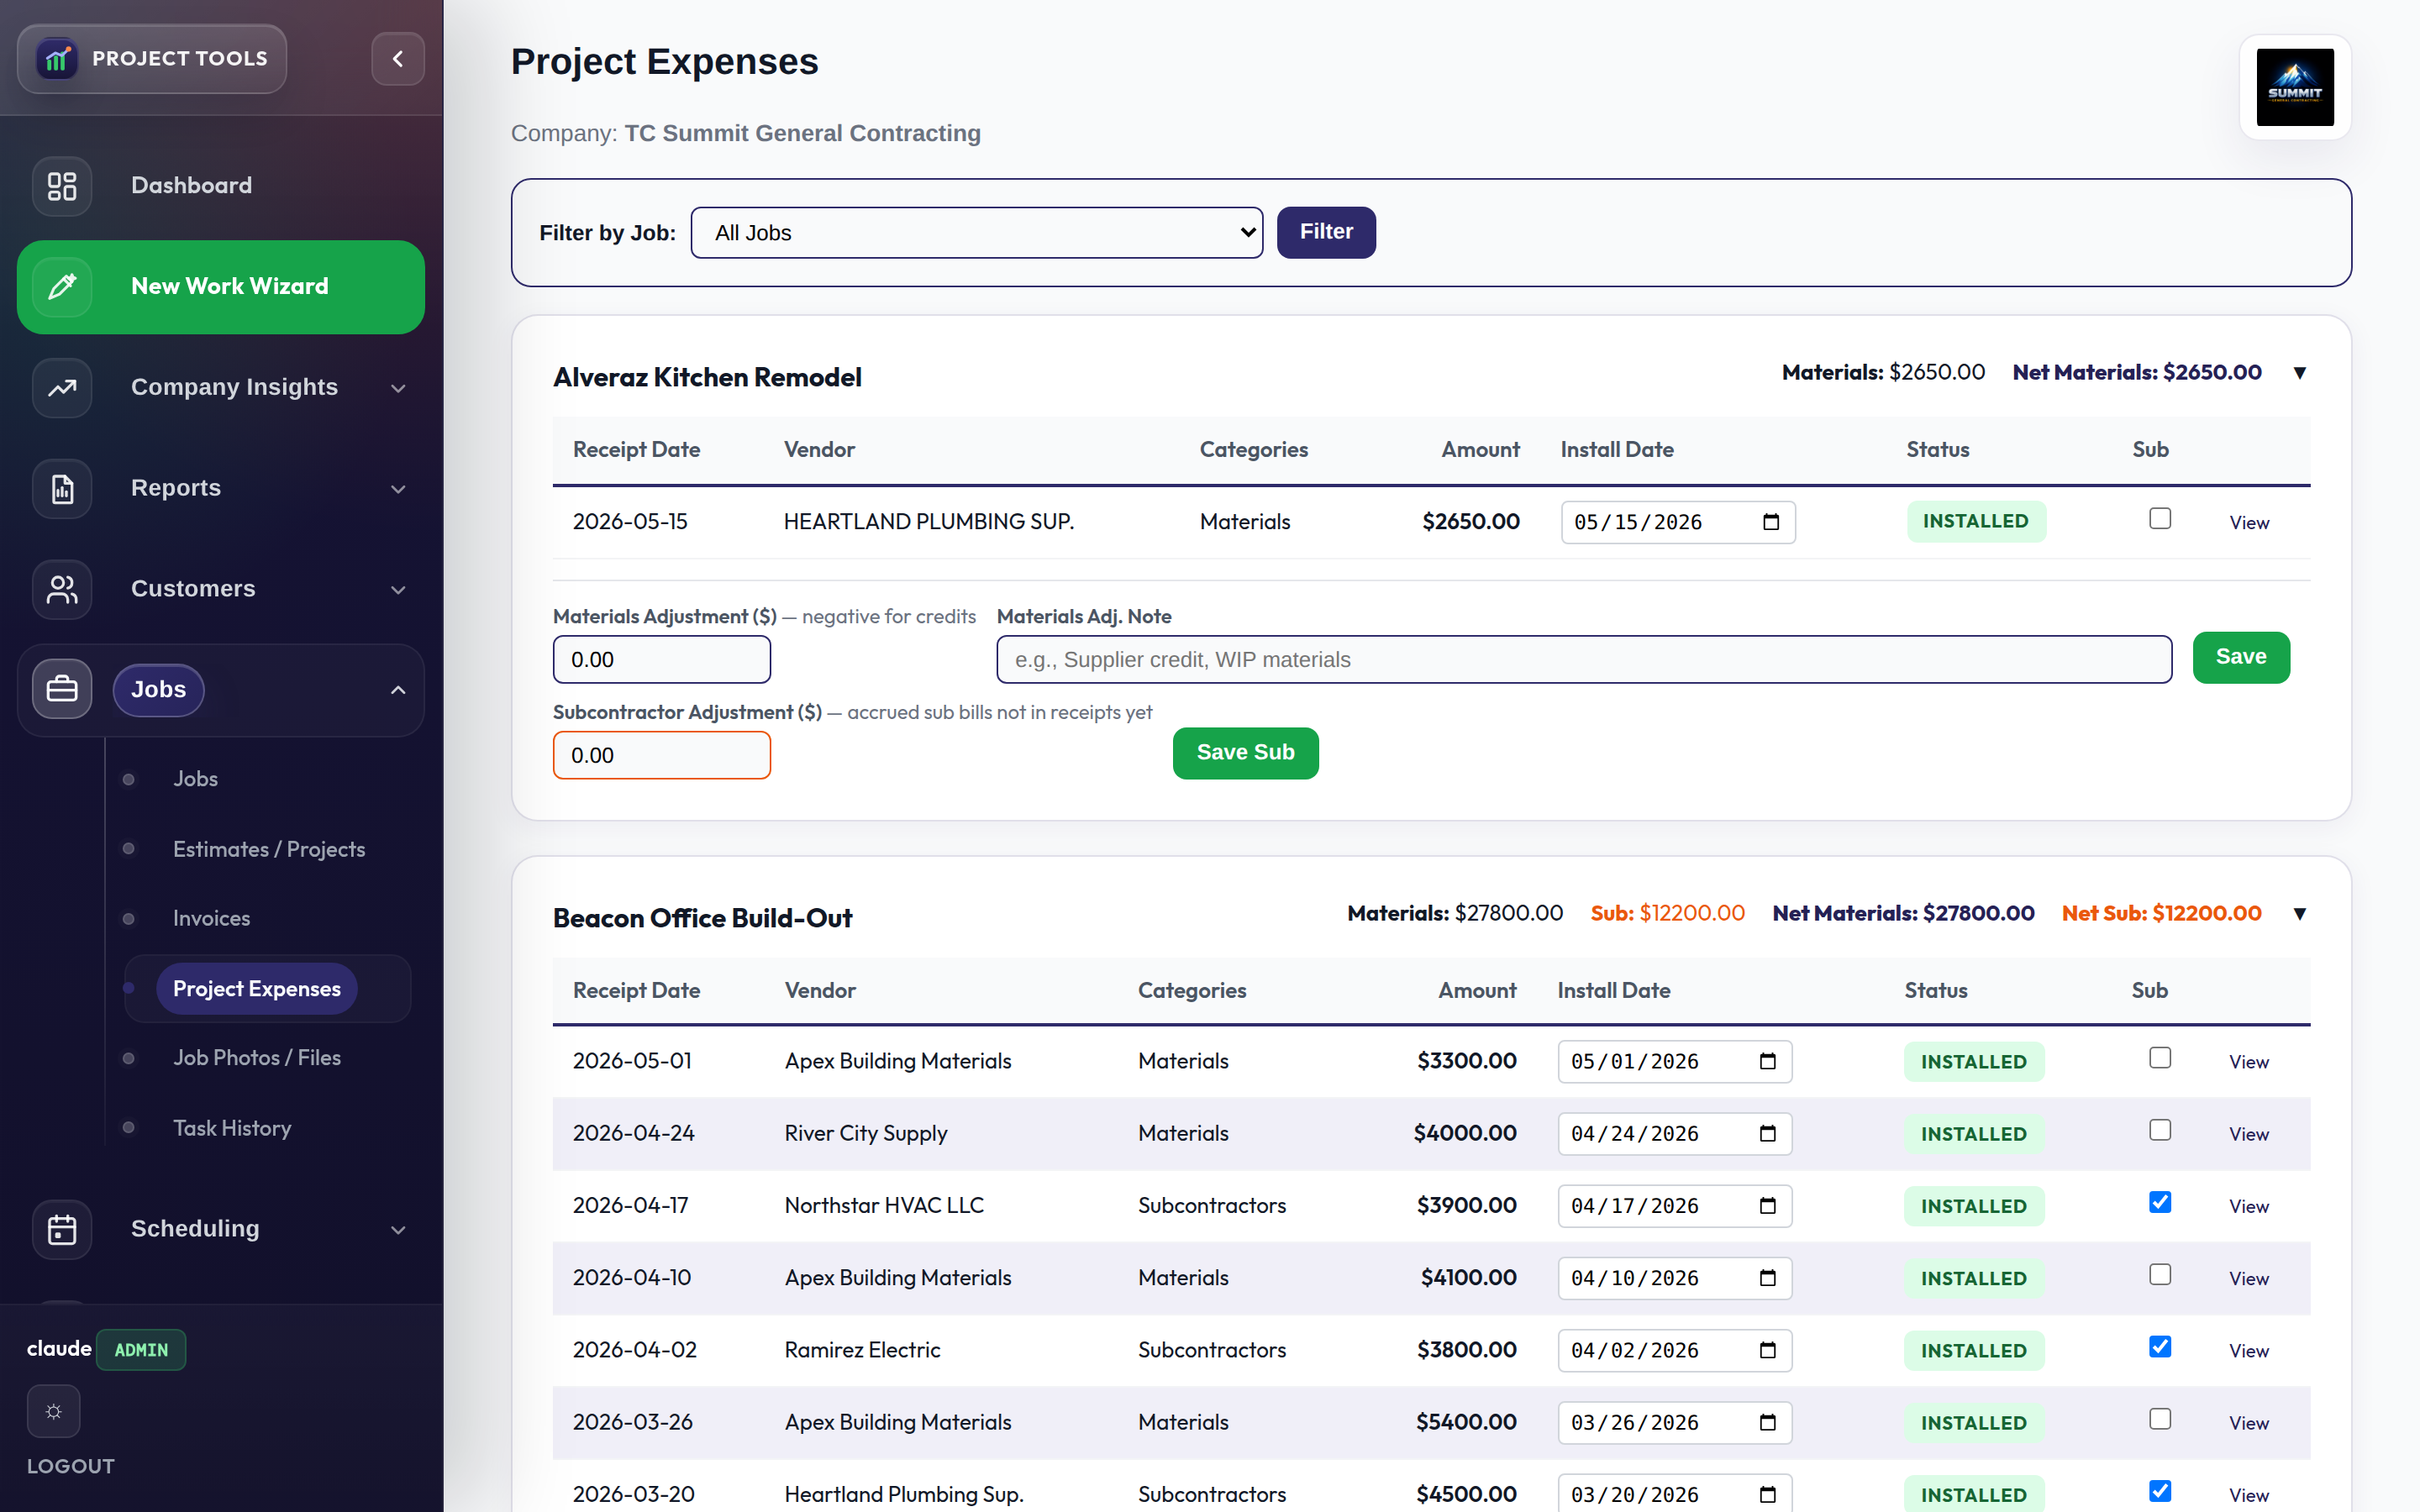Open calendar picker for 05/15/2026 install date
The height and width of the screenshot is (1512, 2420).
[x=1771, y=522]
